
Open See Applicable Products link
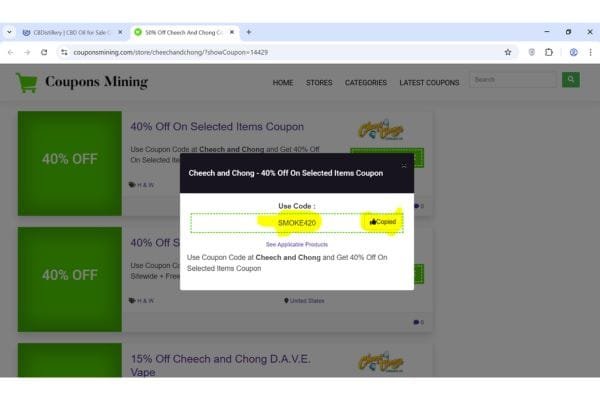click(x=297, y=244)
